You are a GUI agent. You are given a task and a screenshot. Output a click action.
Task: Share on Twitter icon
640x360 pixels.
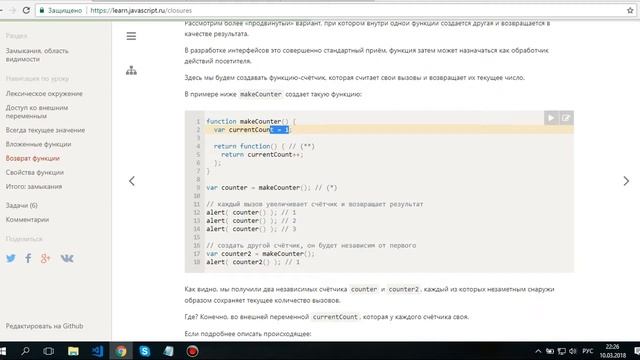[x=11, y=258]
